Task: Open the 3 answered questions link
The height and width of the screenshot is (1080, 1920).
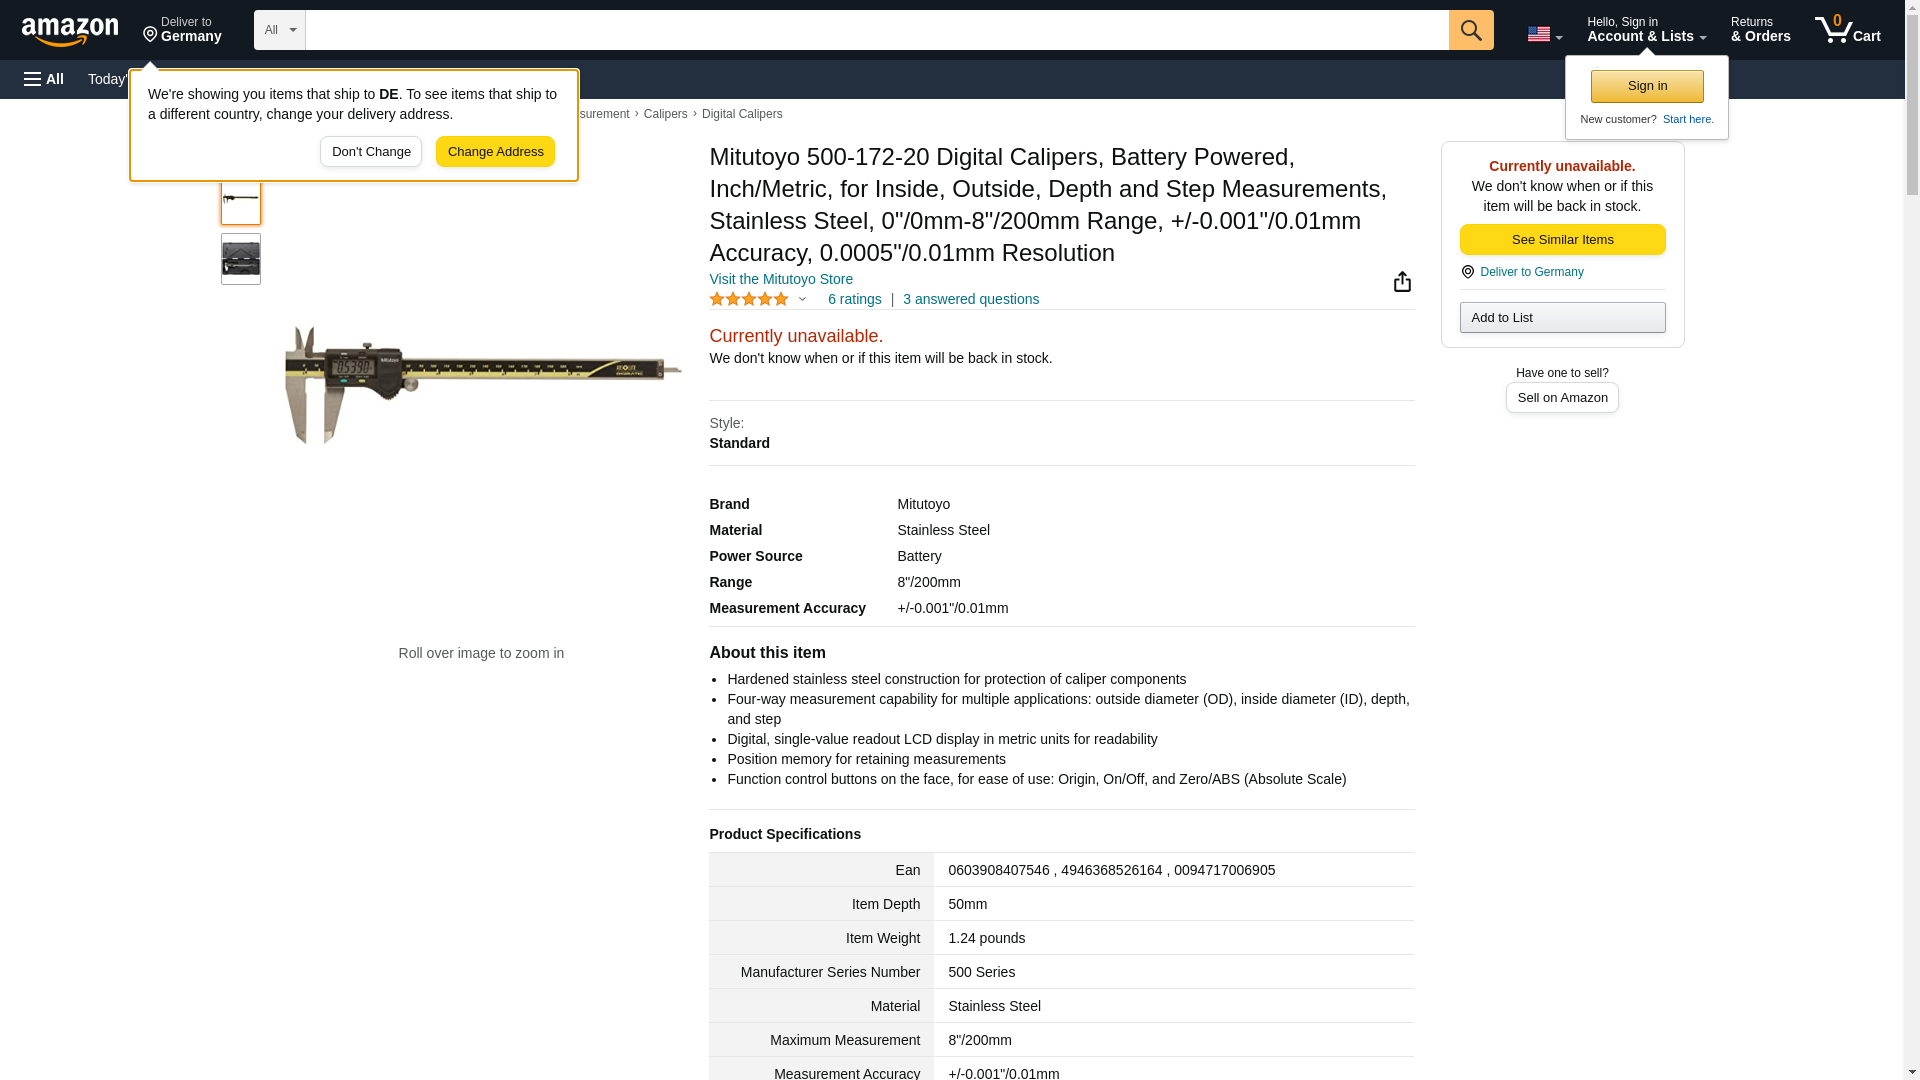Action: 970,299
